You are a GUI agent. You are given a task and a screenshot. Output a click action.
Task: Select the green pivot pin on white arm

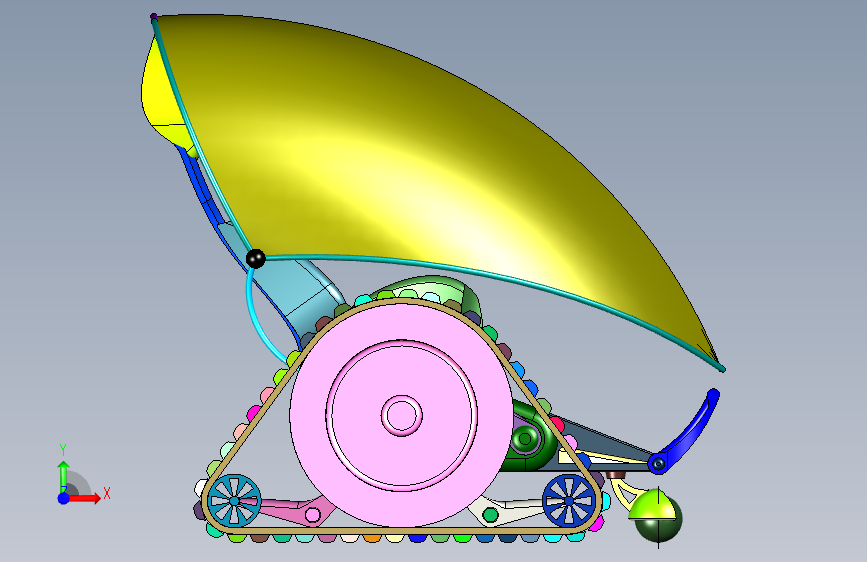coord(490,515)
